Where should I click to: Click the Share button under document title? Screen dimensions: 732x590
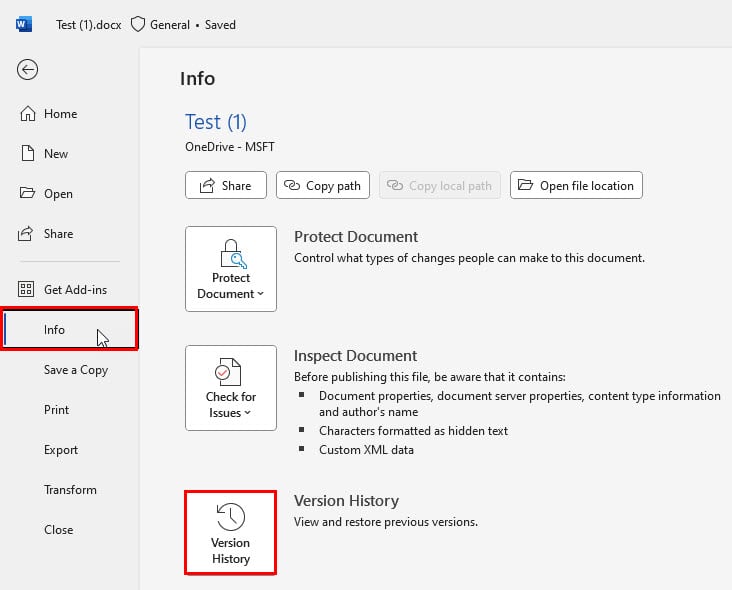tap(225, 185)
